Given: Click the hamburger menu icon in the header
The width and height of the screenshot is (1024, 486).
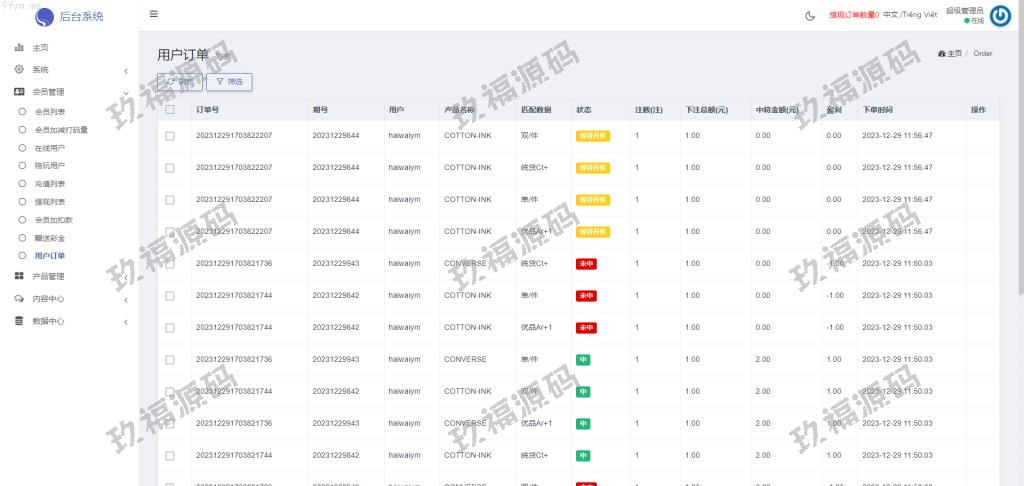Looking at the screenshot, I should point(153,14).
